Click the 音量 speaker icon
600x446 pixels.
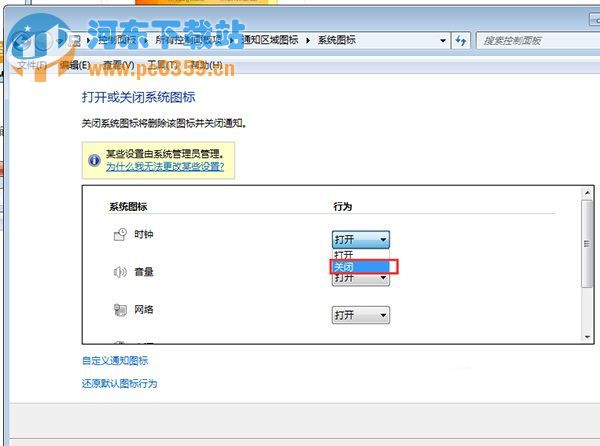pos(120,272)
